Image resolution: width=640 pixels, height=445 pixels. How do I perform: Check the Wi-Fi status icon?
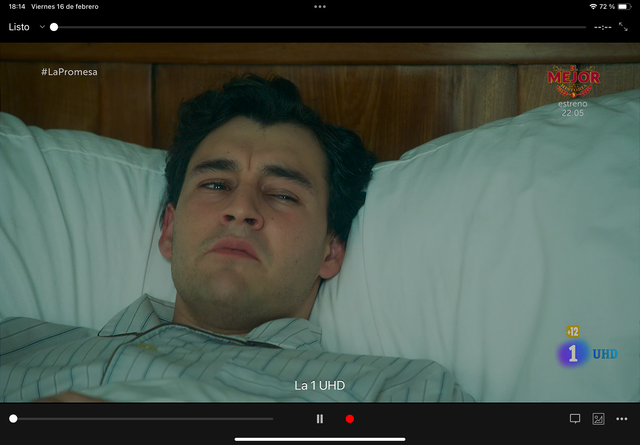(593, 7)
